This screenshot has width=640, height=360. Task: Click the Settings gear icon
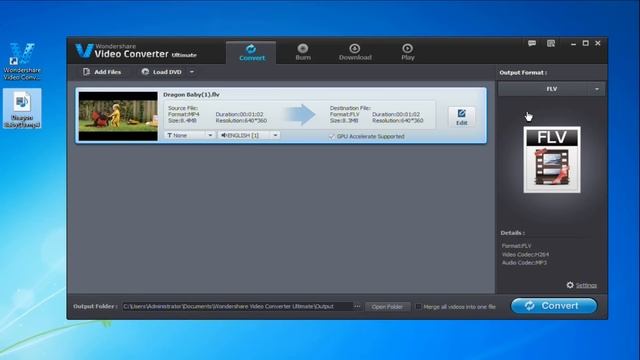coord(570,285)
